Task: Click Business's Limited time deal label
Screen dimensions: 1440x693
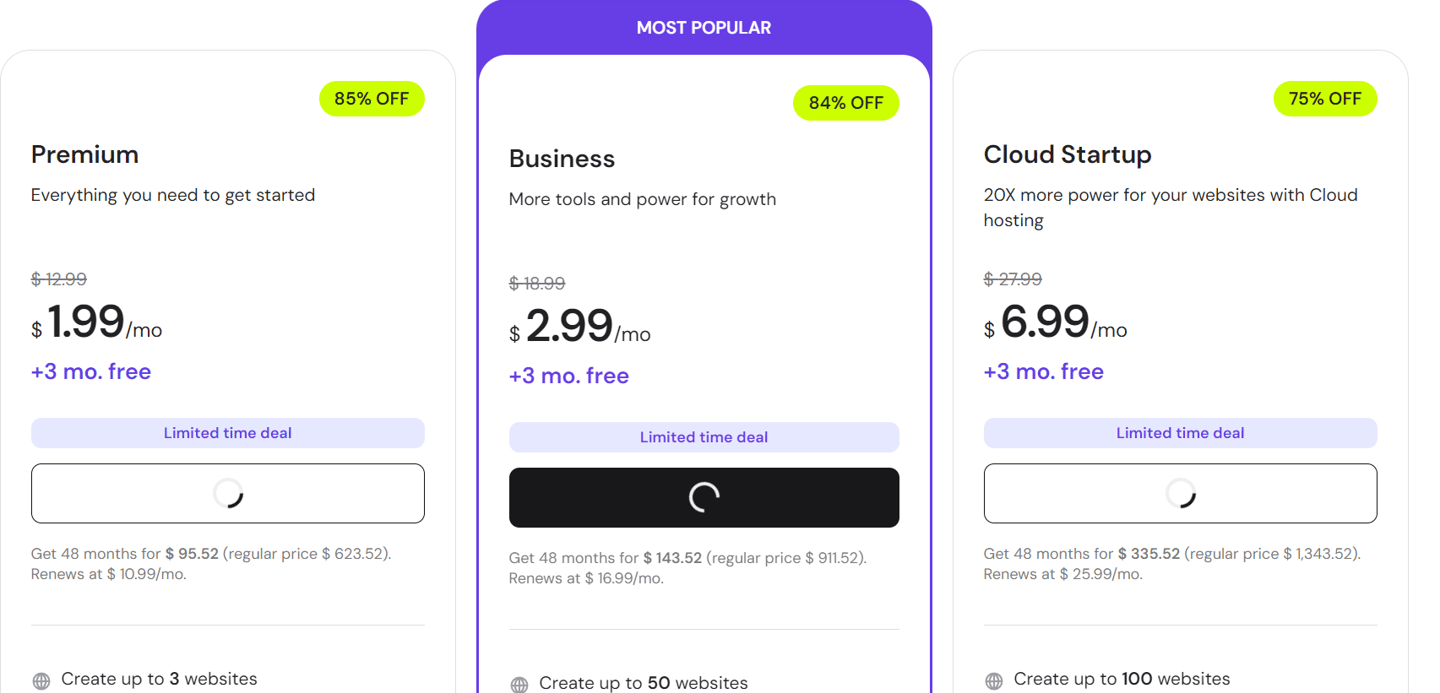Action: [x=704, y=437]
